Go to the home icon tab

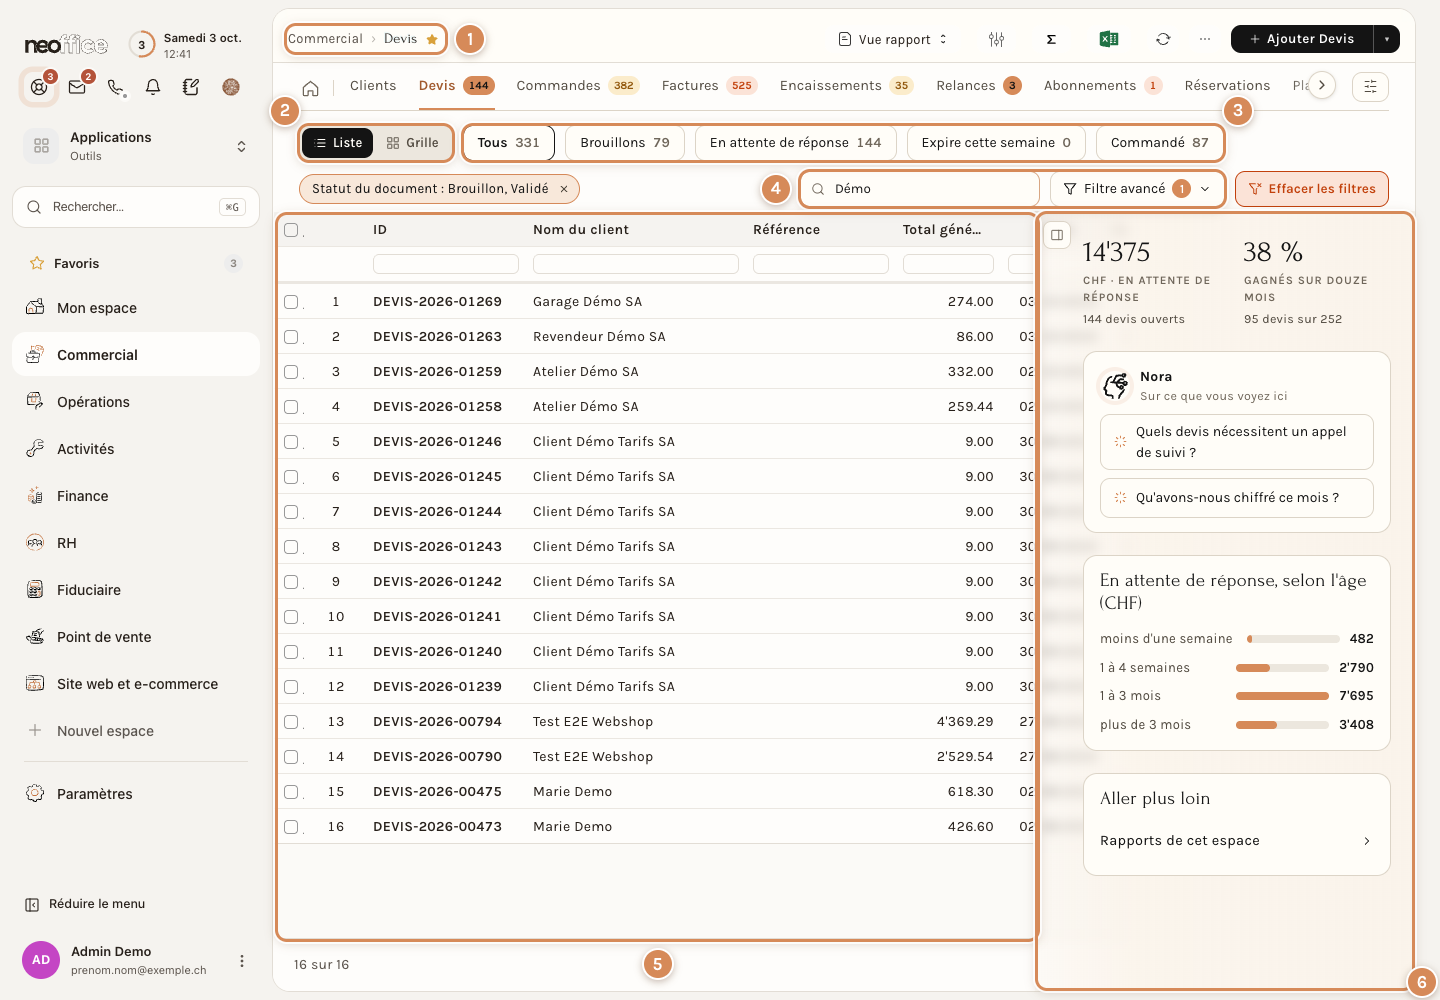[311, 88]
